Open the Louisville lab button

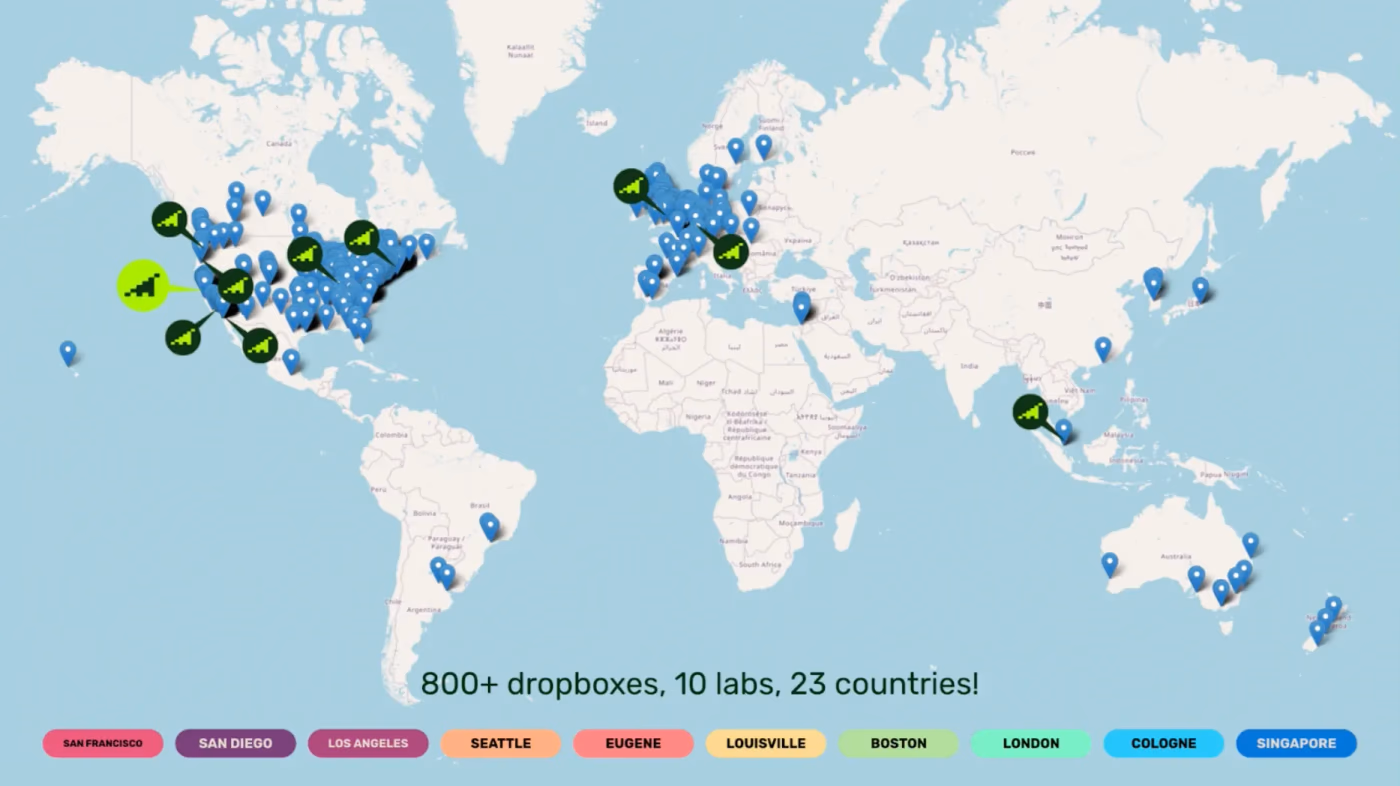click(765, 743)
